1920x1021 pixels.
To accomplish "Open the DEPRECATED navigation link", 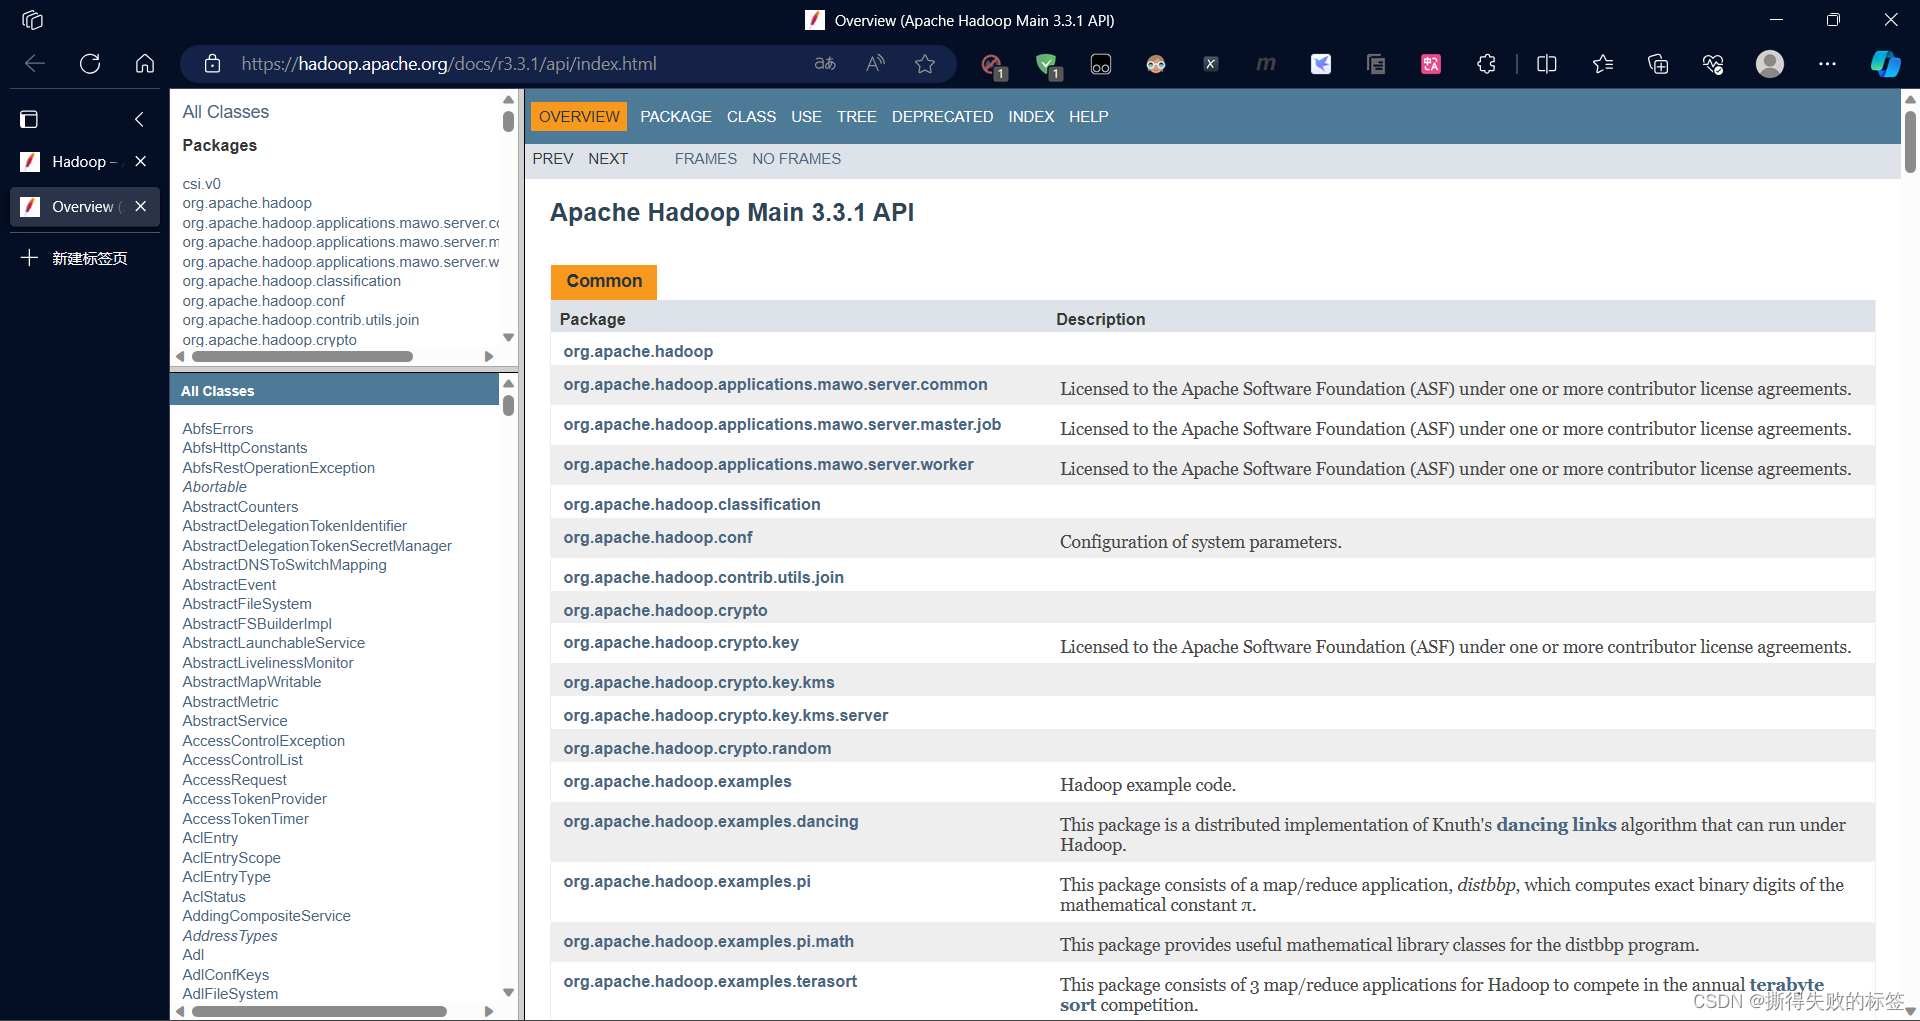I will (942, 116).
